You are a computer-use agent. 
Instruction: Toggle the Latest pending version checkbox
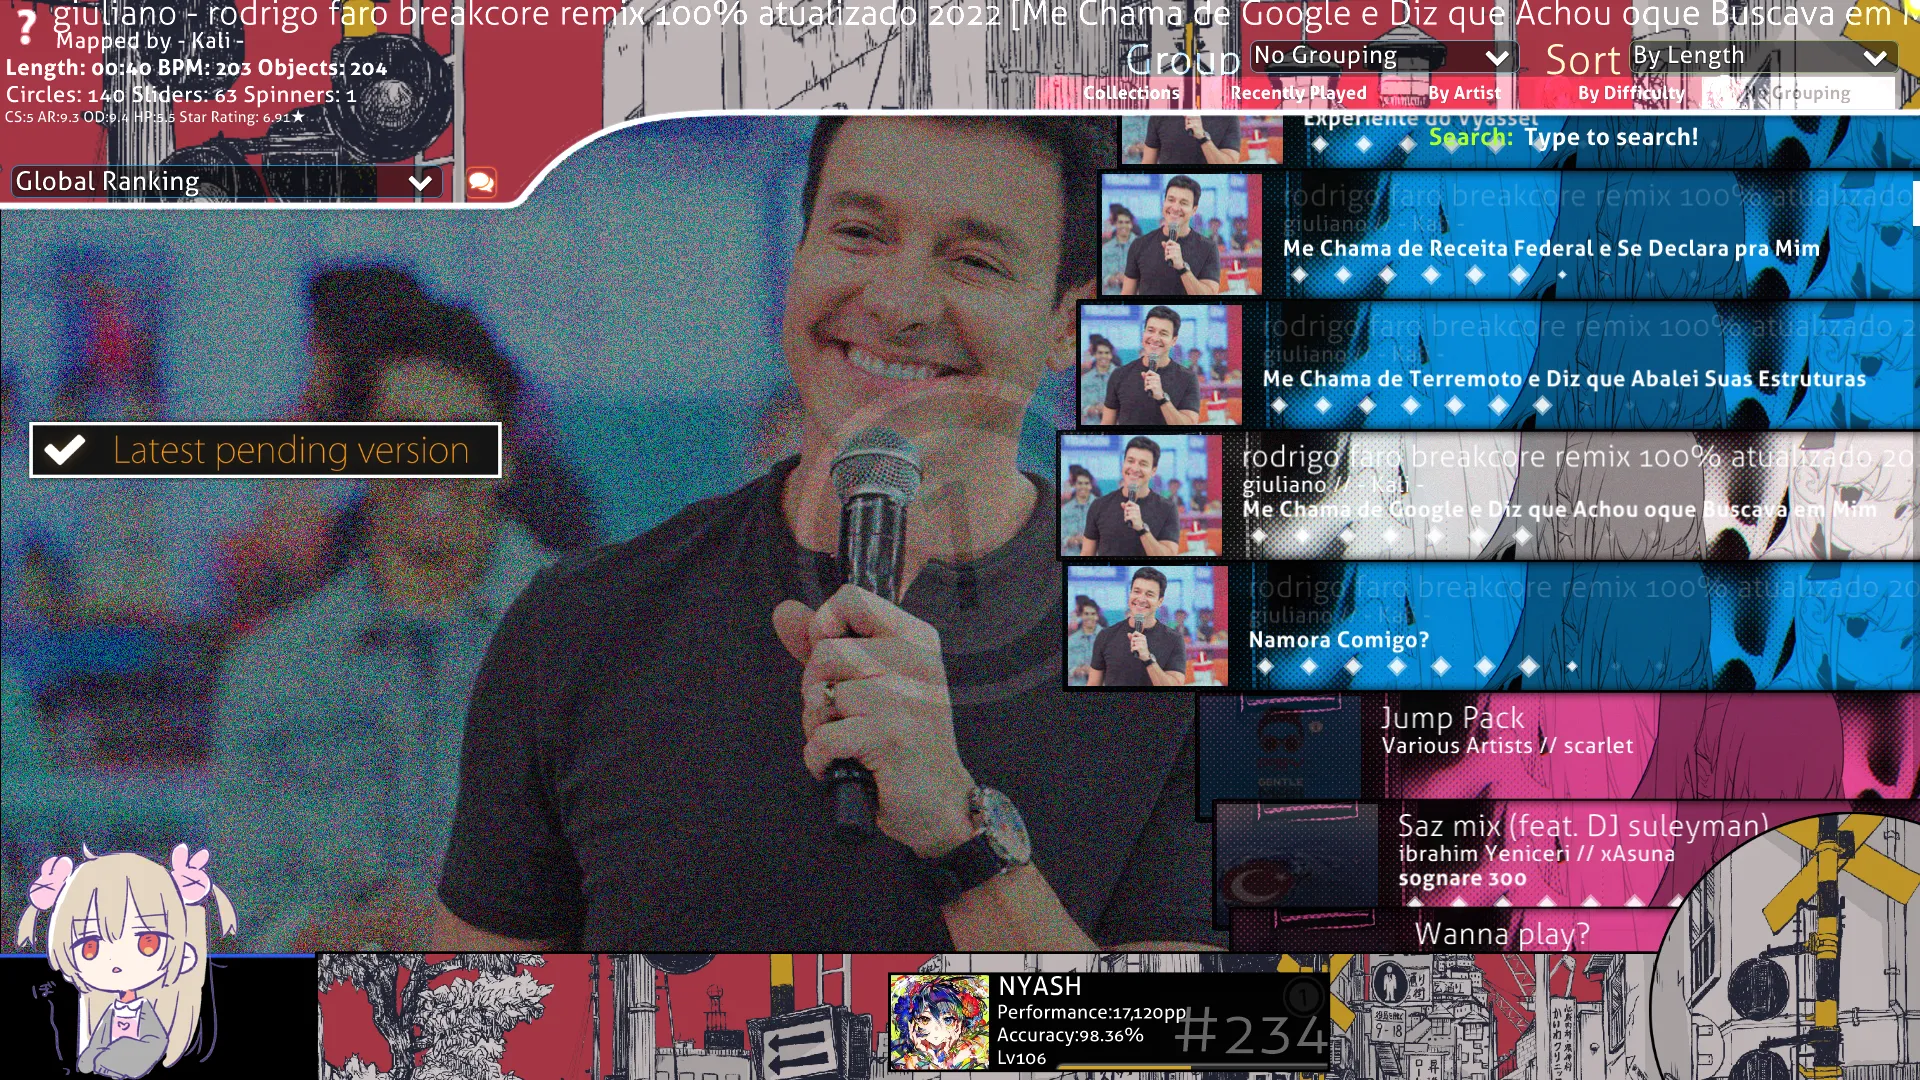point(265,450)
